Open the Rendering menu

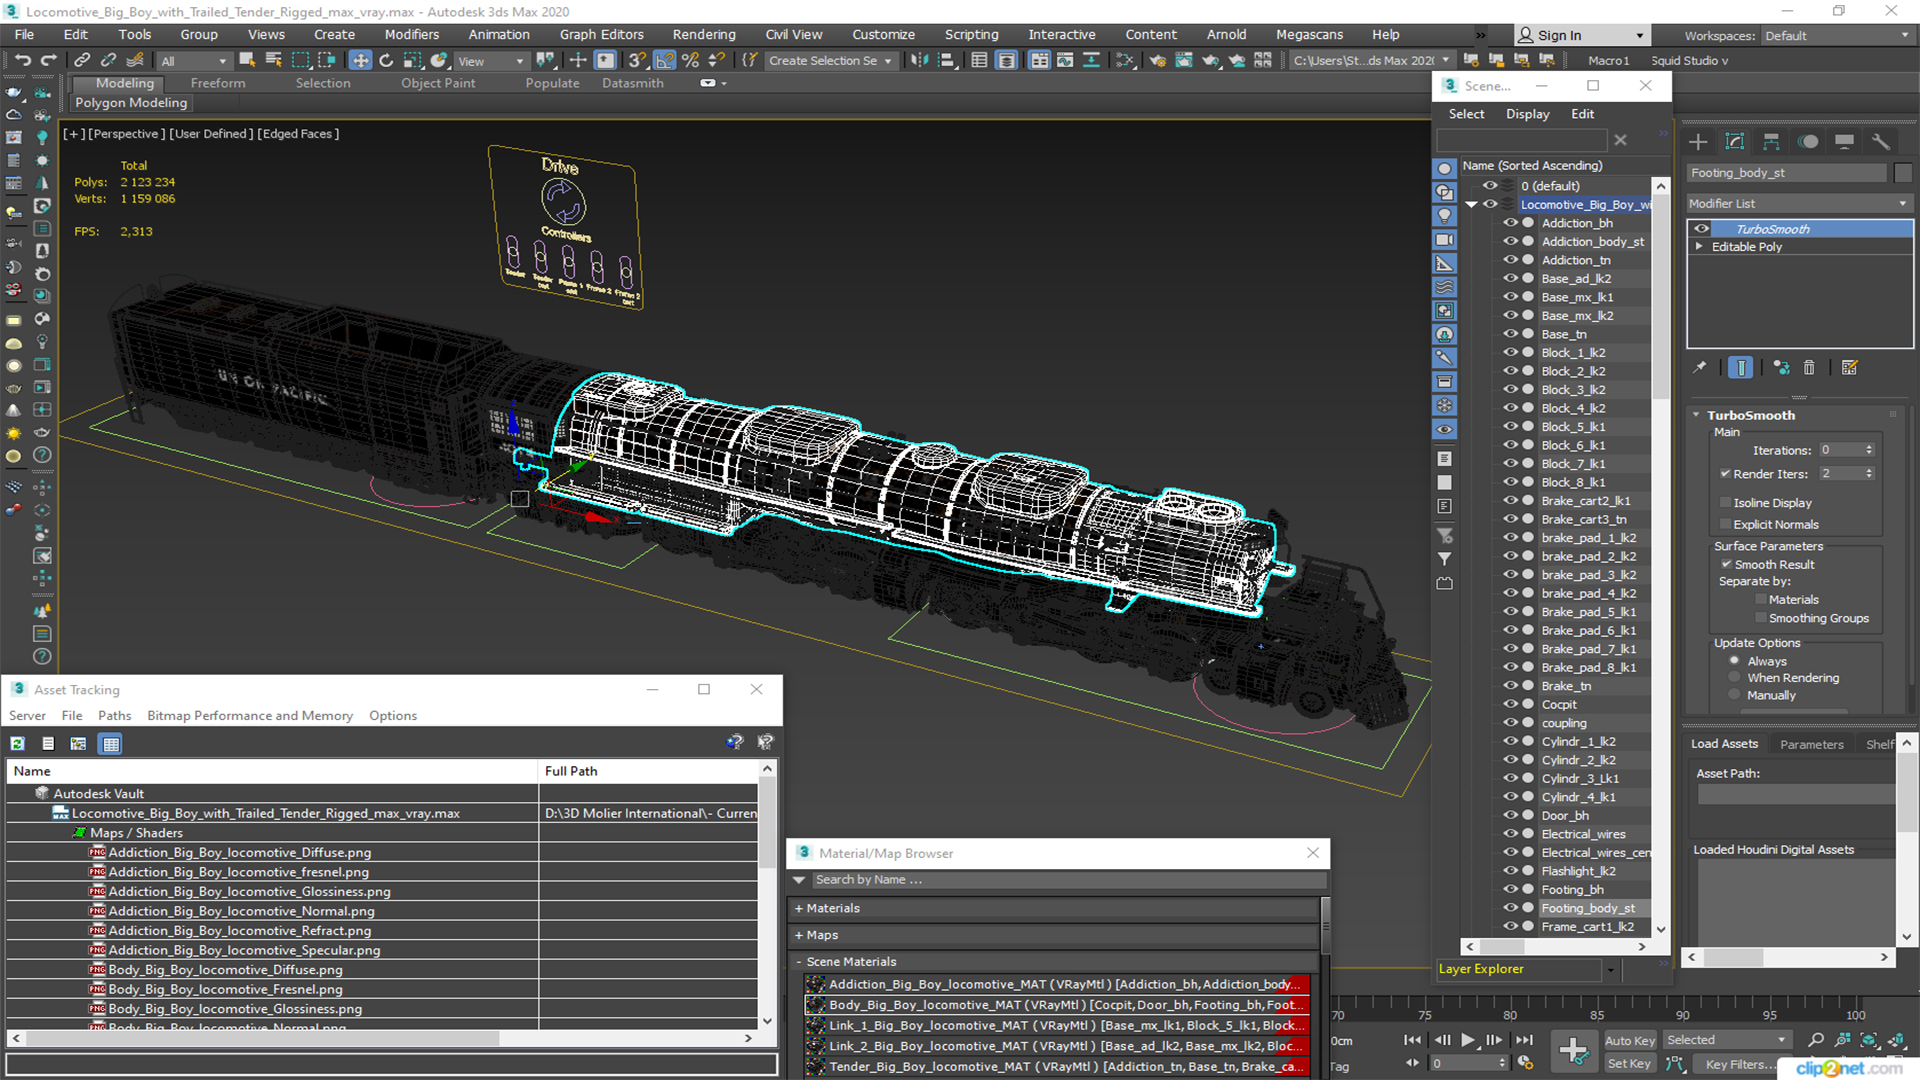[x=704, y=34]
